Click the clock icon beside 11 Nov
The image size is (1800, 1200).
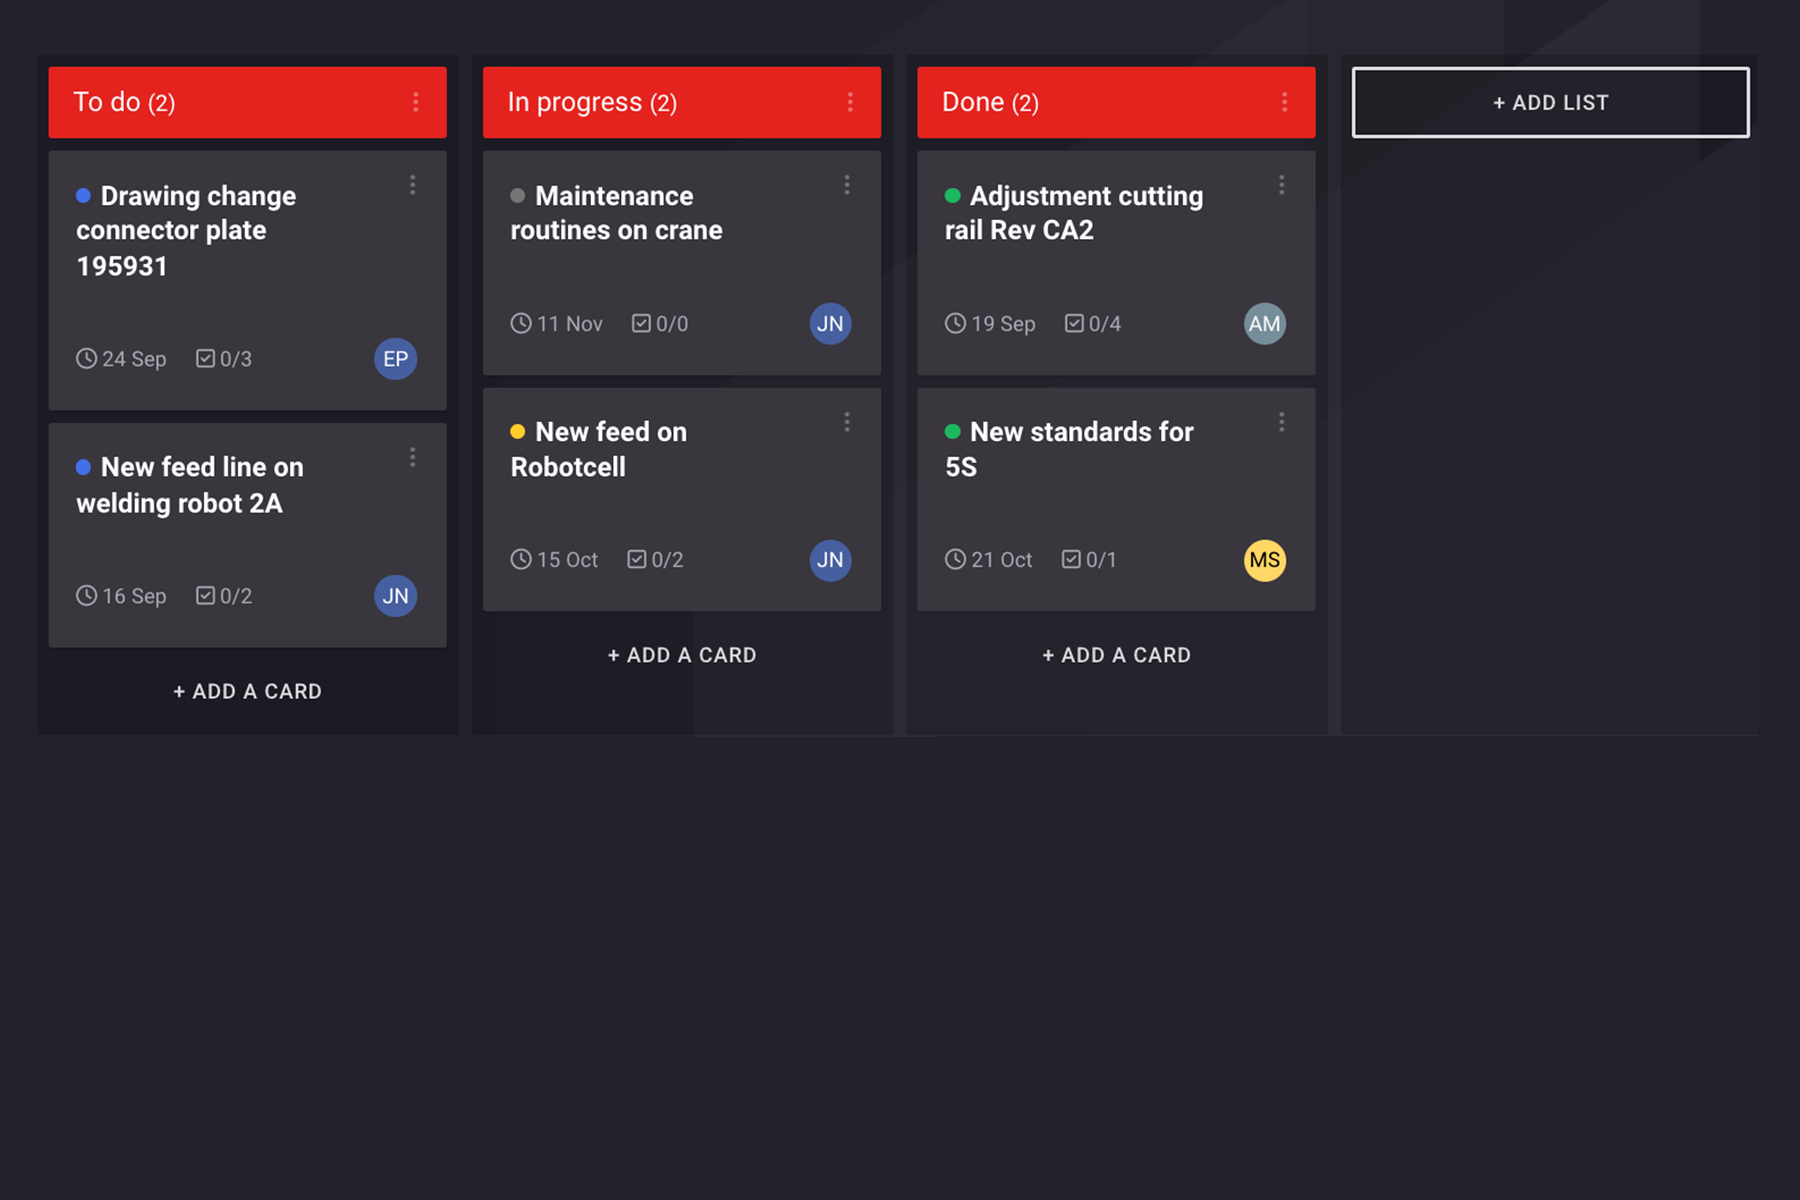521,324
